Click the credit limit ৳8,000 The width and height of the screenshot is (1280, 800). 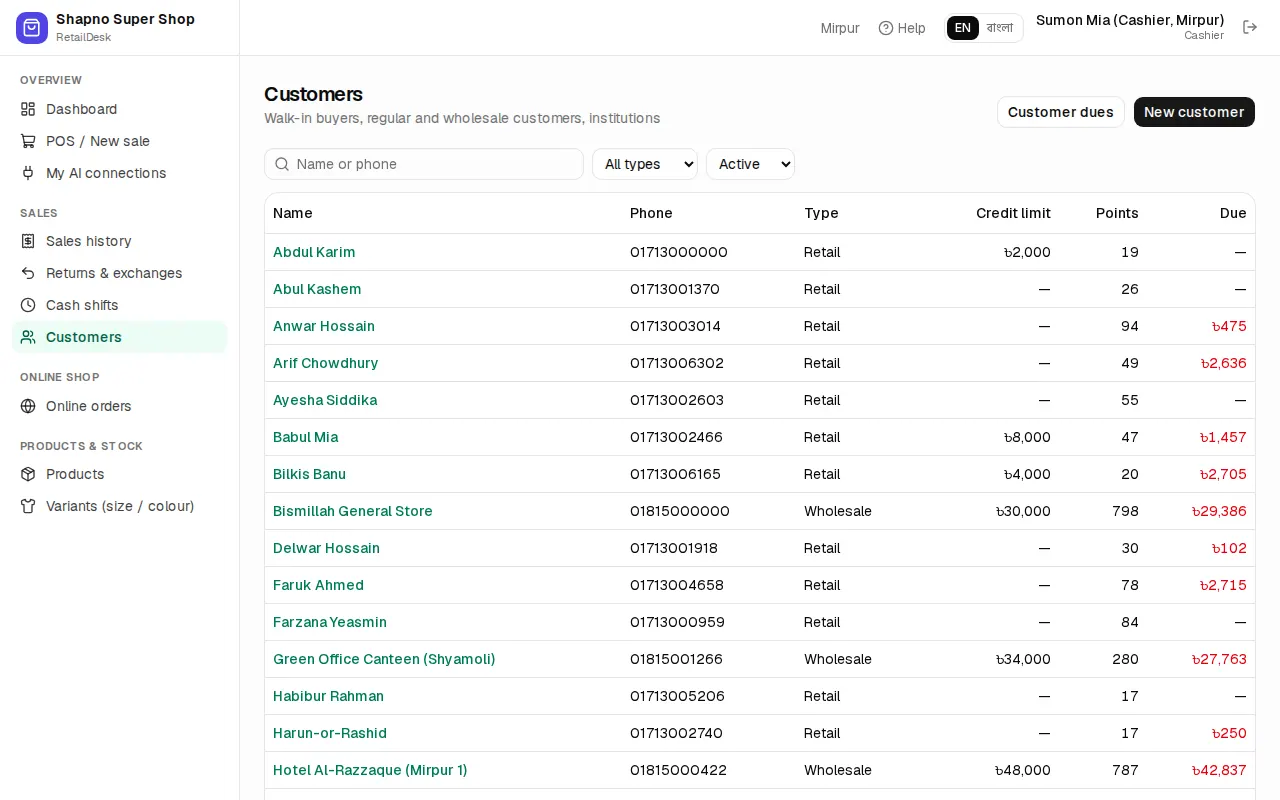tap(1027, 437)
